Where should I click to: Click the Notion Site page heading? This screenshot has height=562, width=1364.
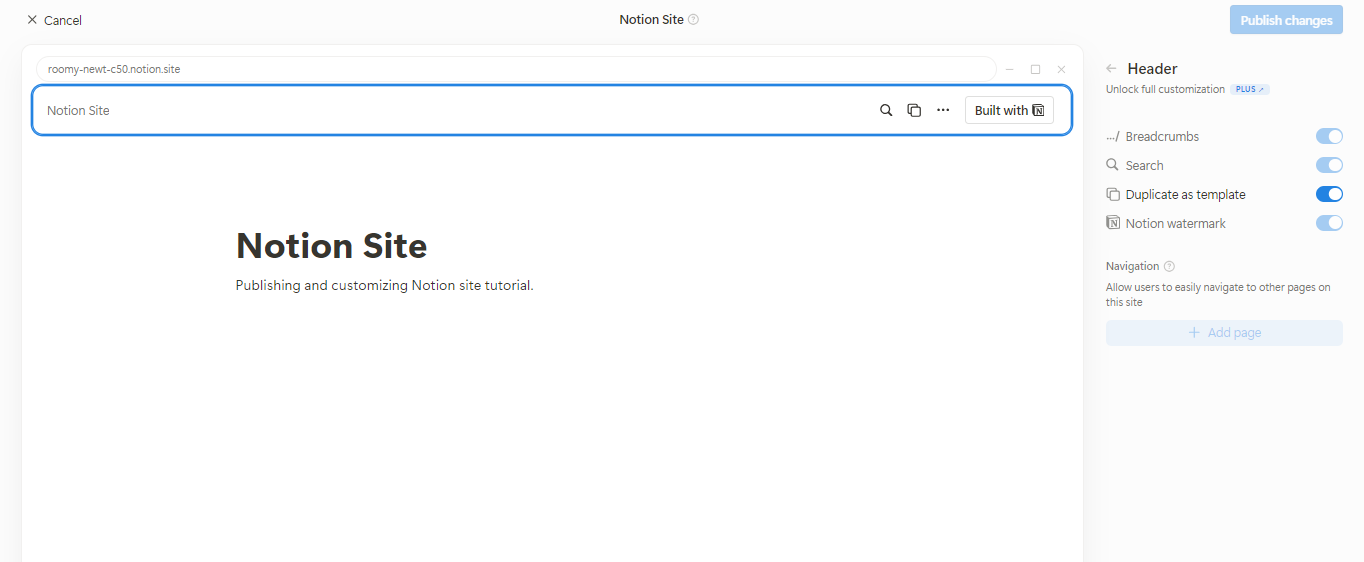click(x=331, y=245)
